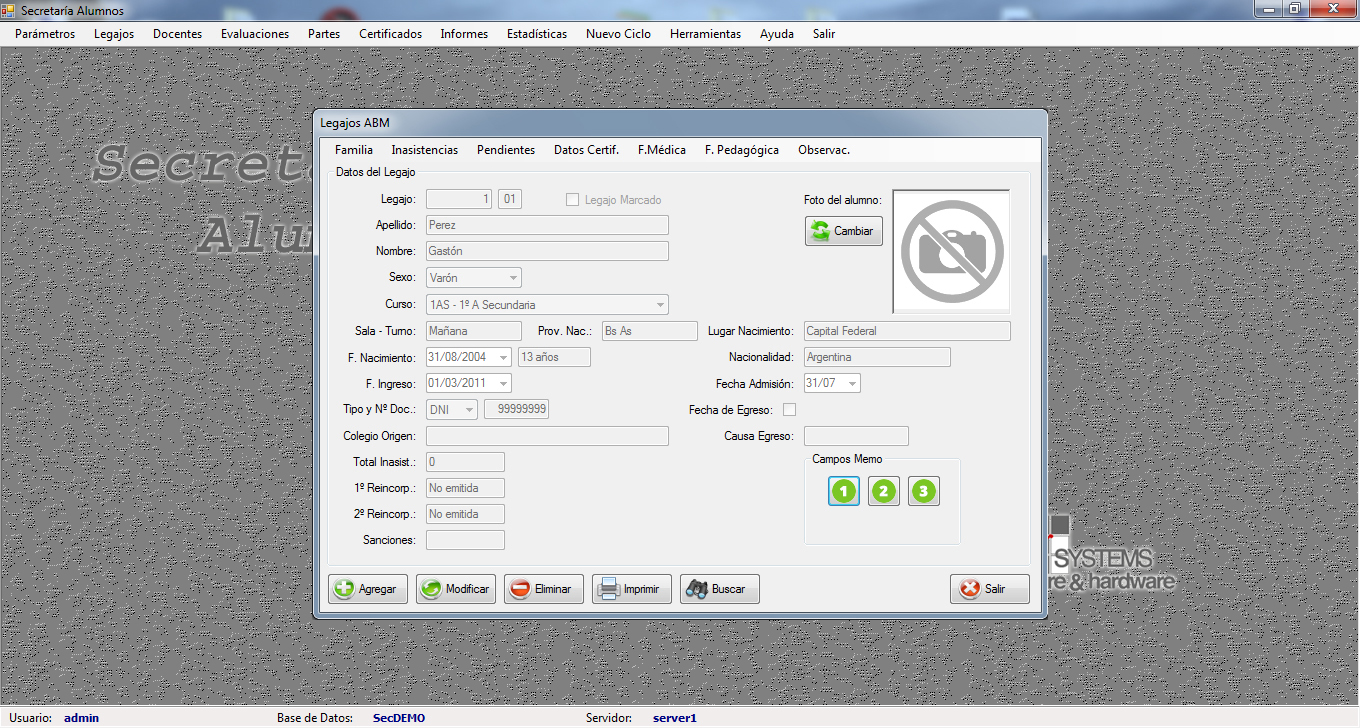Viewport: 1360px width, 728px height.
Task: Click the red Eliminar delete icon
Action: click(x=520, y=589)
